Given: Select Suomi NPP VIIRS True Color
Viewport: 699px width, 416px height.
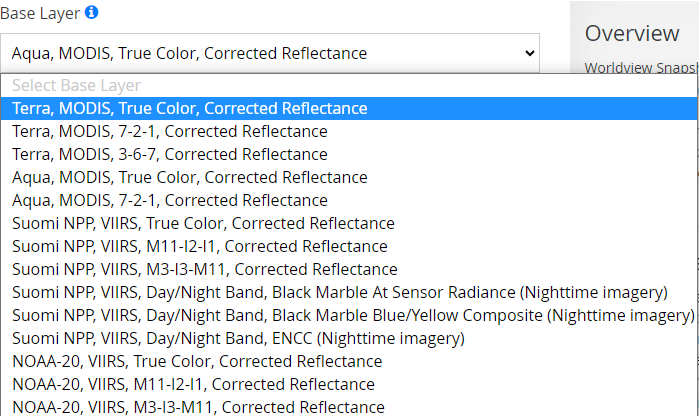Looking at the screenshot, I should (x=203, y=223).
